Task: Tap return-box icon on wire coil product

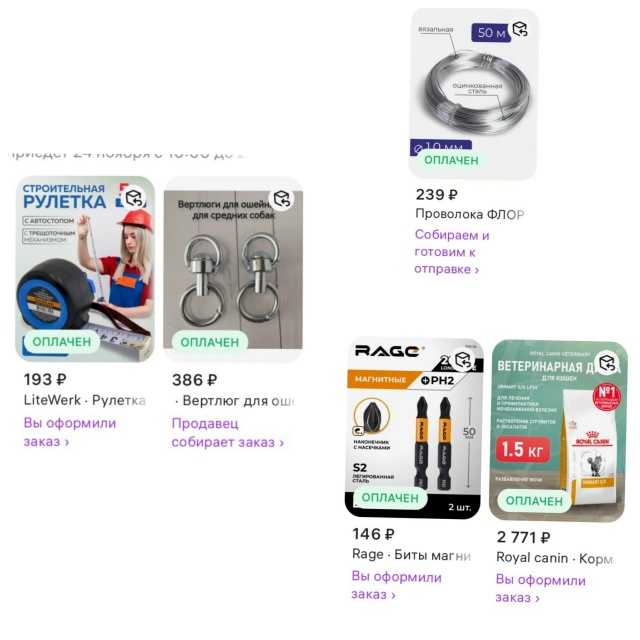Action: (x=520, y=29)
